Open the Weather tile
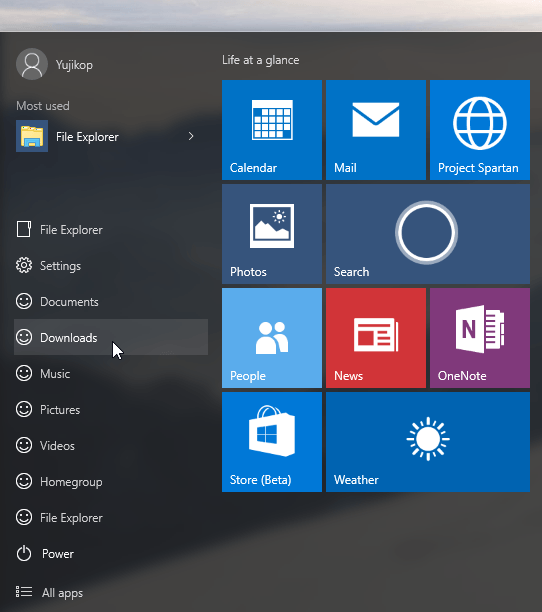 [428, 442]
